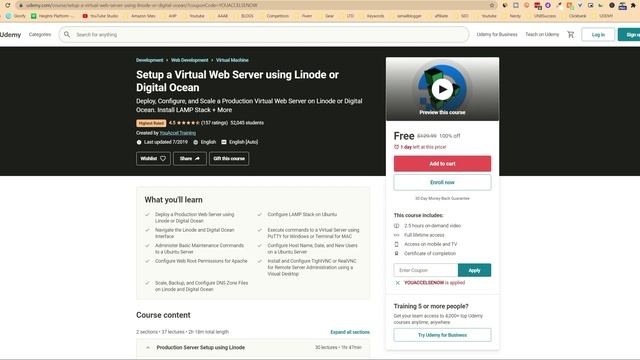This screenshot has height=360, width=640.
Task: Open the Clickbank bookmark folder
Action: [x=574, y=16]
